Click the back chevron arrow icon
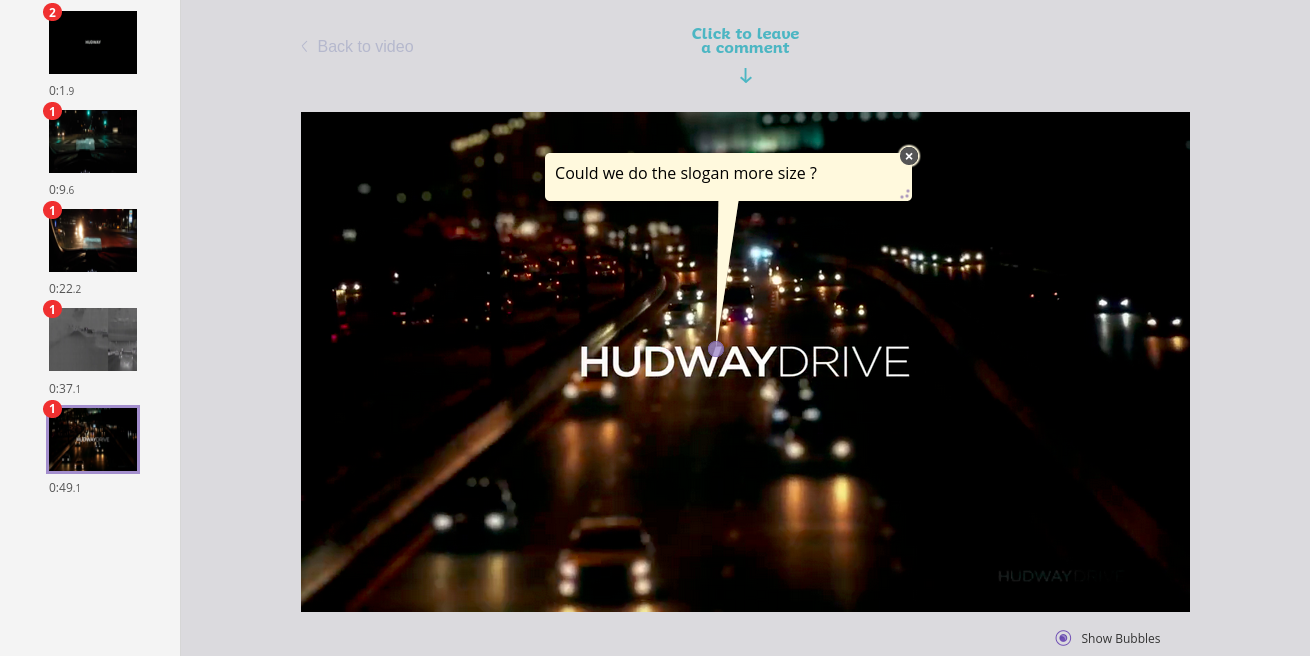The image size is (1310, 656). coord(304,46)
